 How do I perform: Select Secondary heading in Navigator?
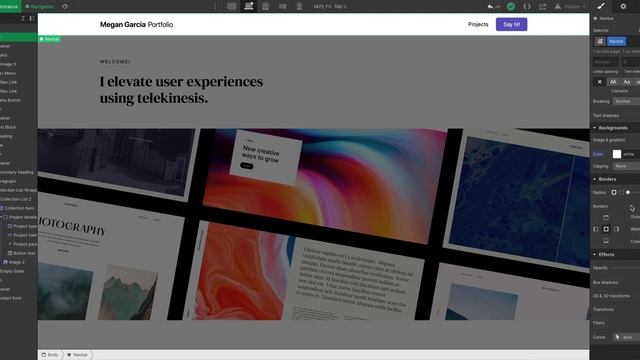coord(18,172)
